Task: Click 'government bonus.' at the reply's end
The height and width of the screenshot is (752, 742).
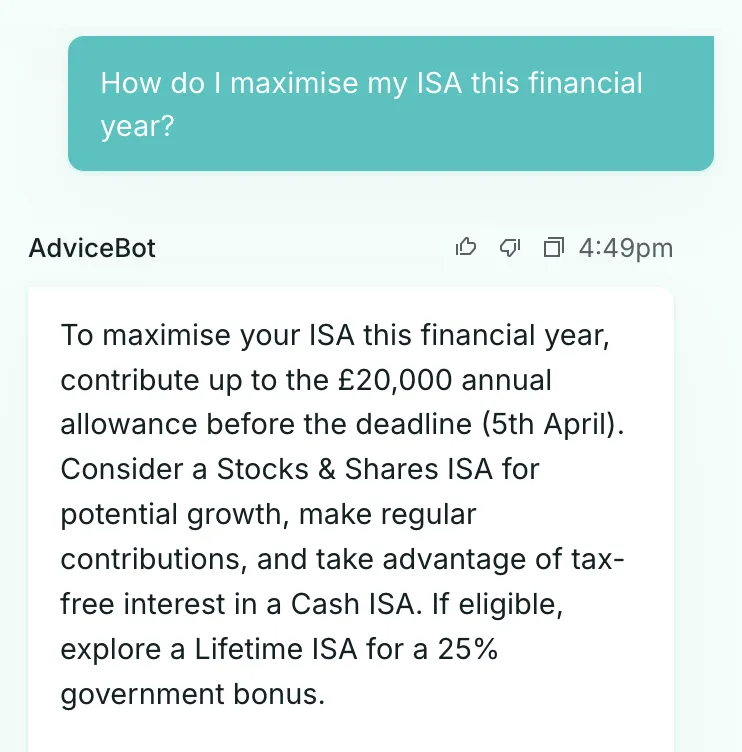Action: pos(193,693)
